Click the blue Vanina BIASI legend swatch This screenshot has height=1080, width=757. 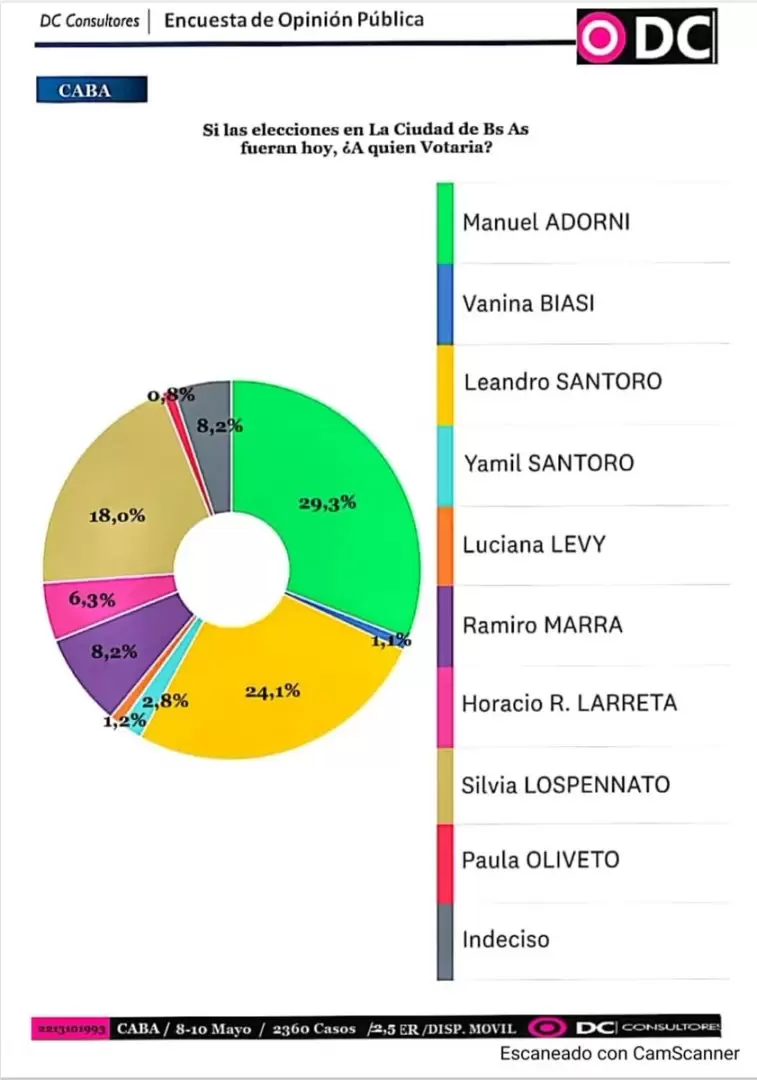click(446, 304)
